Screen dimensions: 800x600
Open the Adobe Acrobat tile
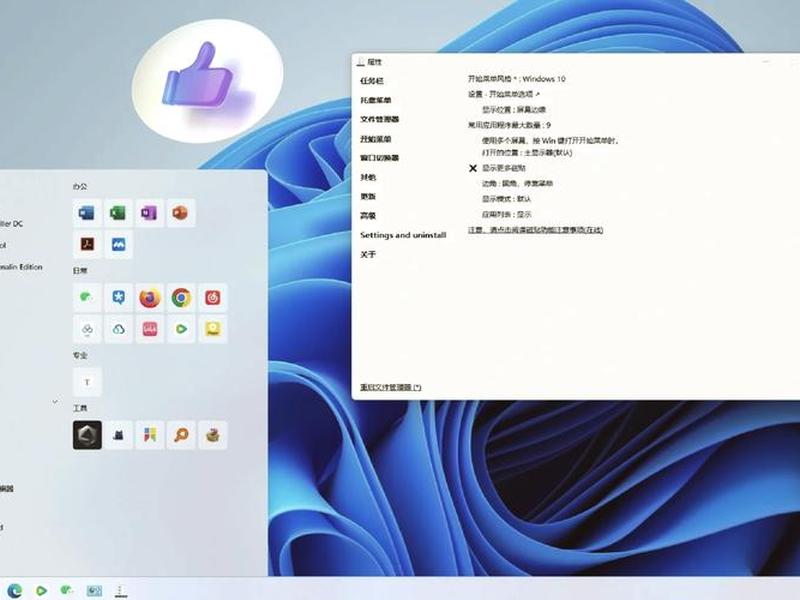(x=87, y=244)
